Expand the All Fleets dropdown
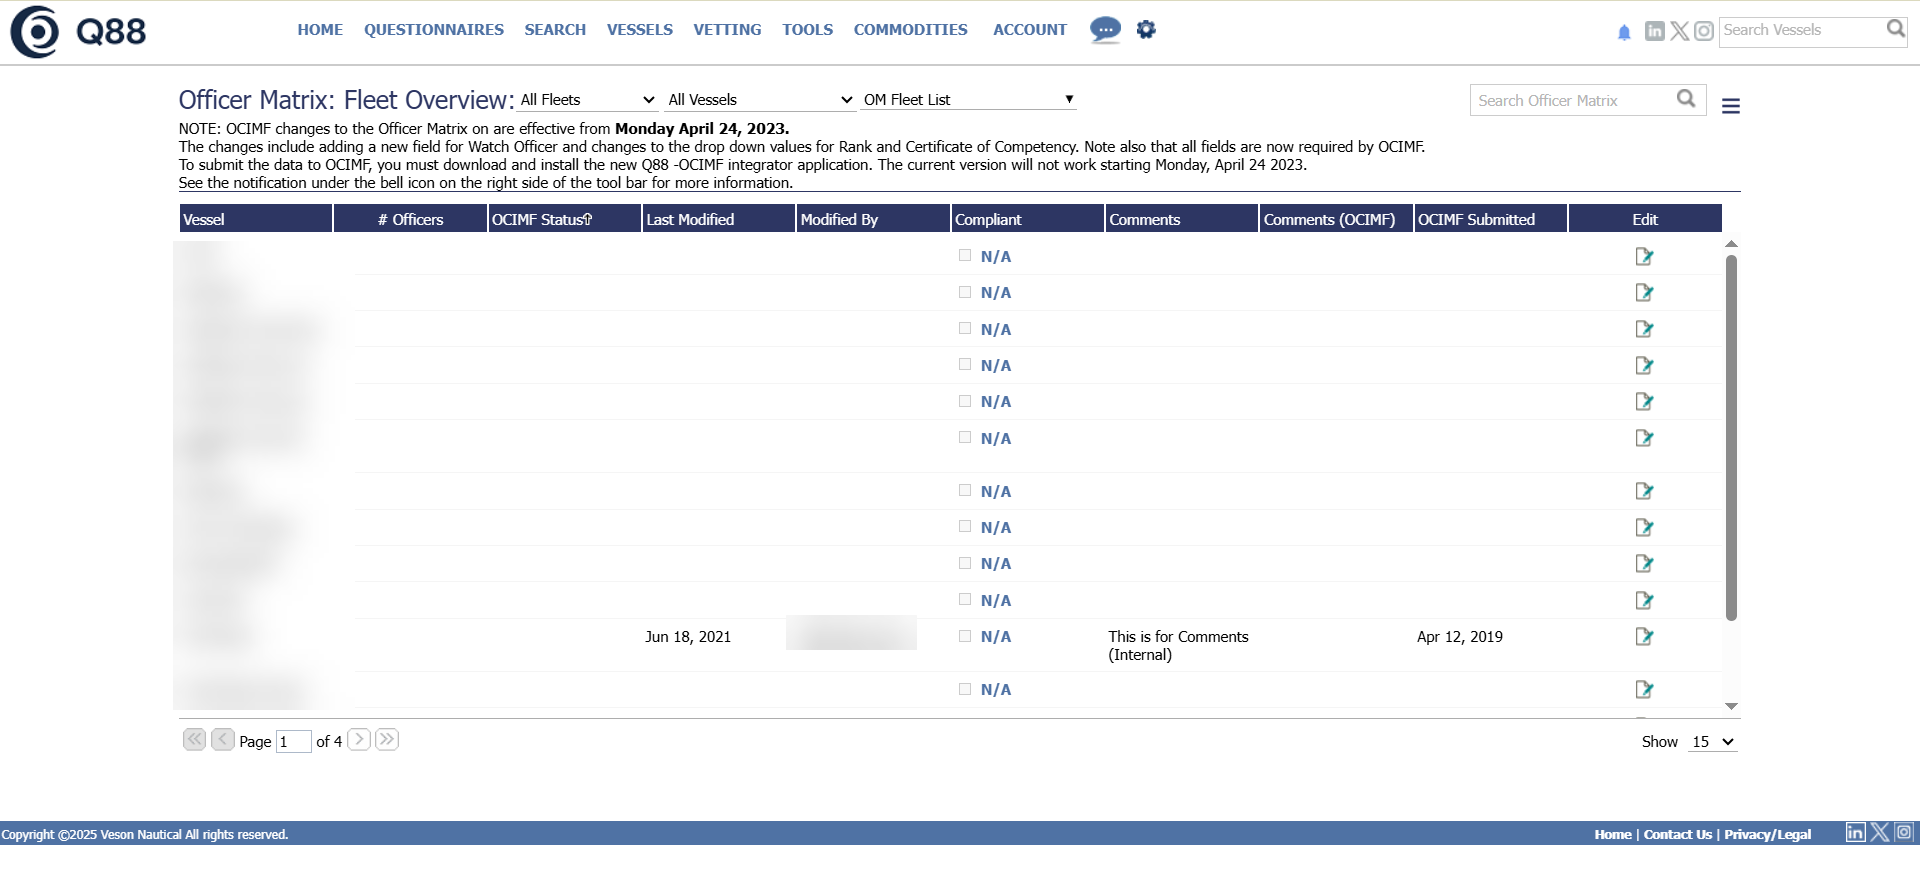This screenshot has height=880, width=1920. pos(587,100)
